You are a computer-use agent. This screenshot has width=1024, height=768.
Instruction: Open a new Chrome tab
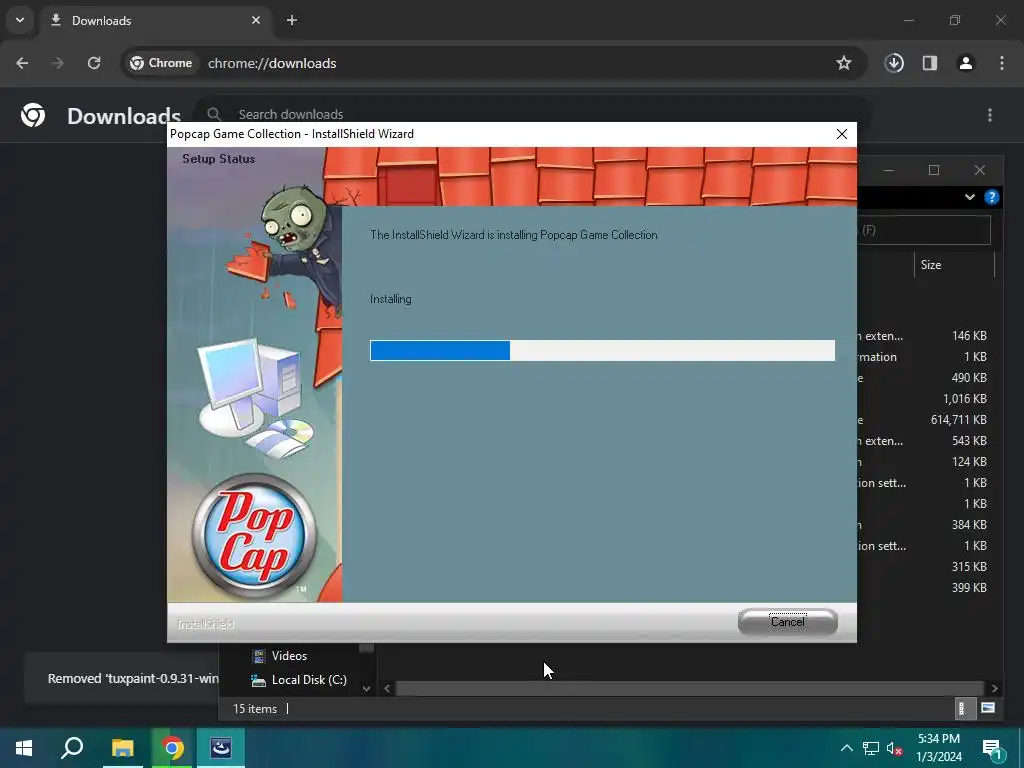click(x=292, y=20)
